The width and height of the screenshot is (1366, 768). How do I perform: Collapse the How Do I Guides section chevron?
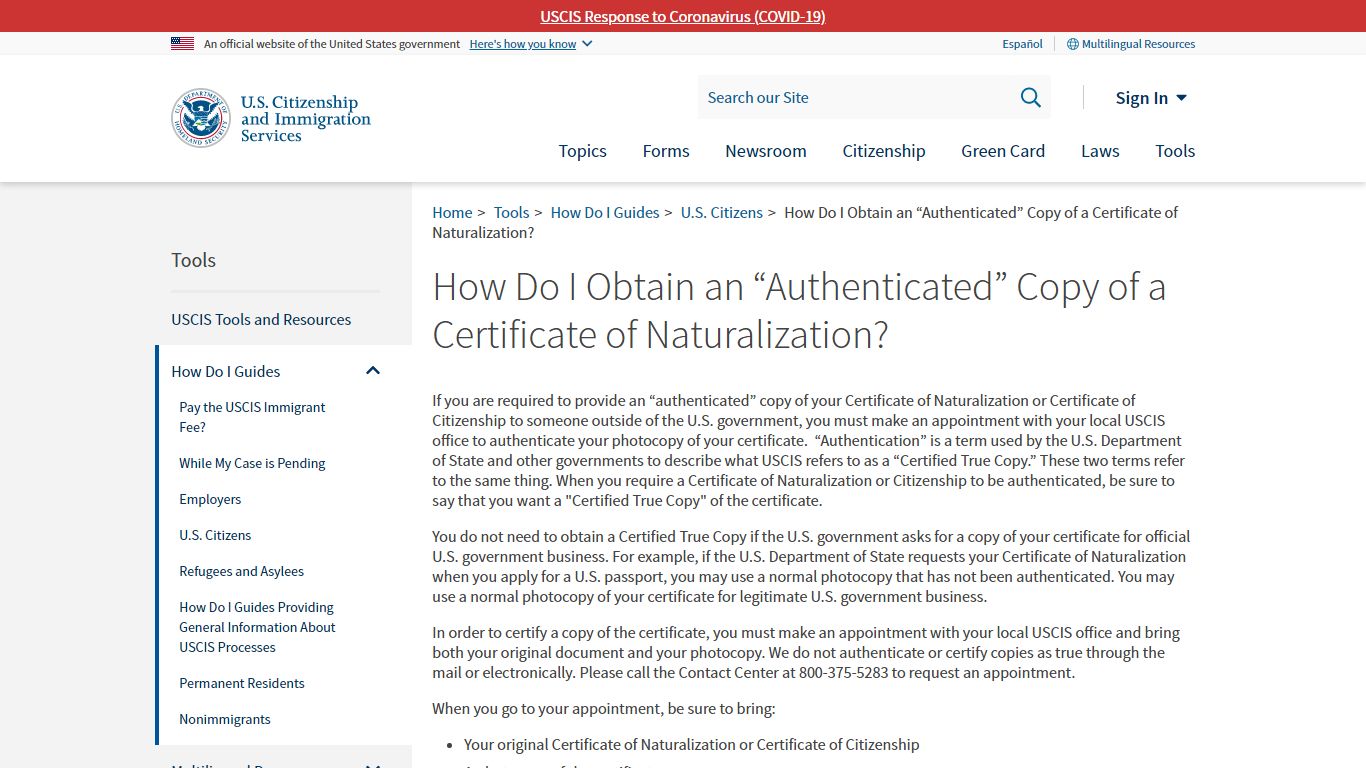click(x=373, y=371)
